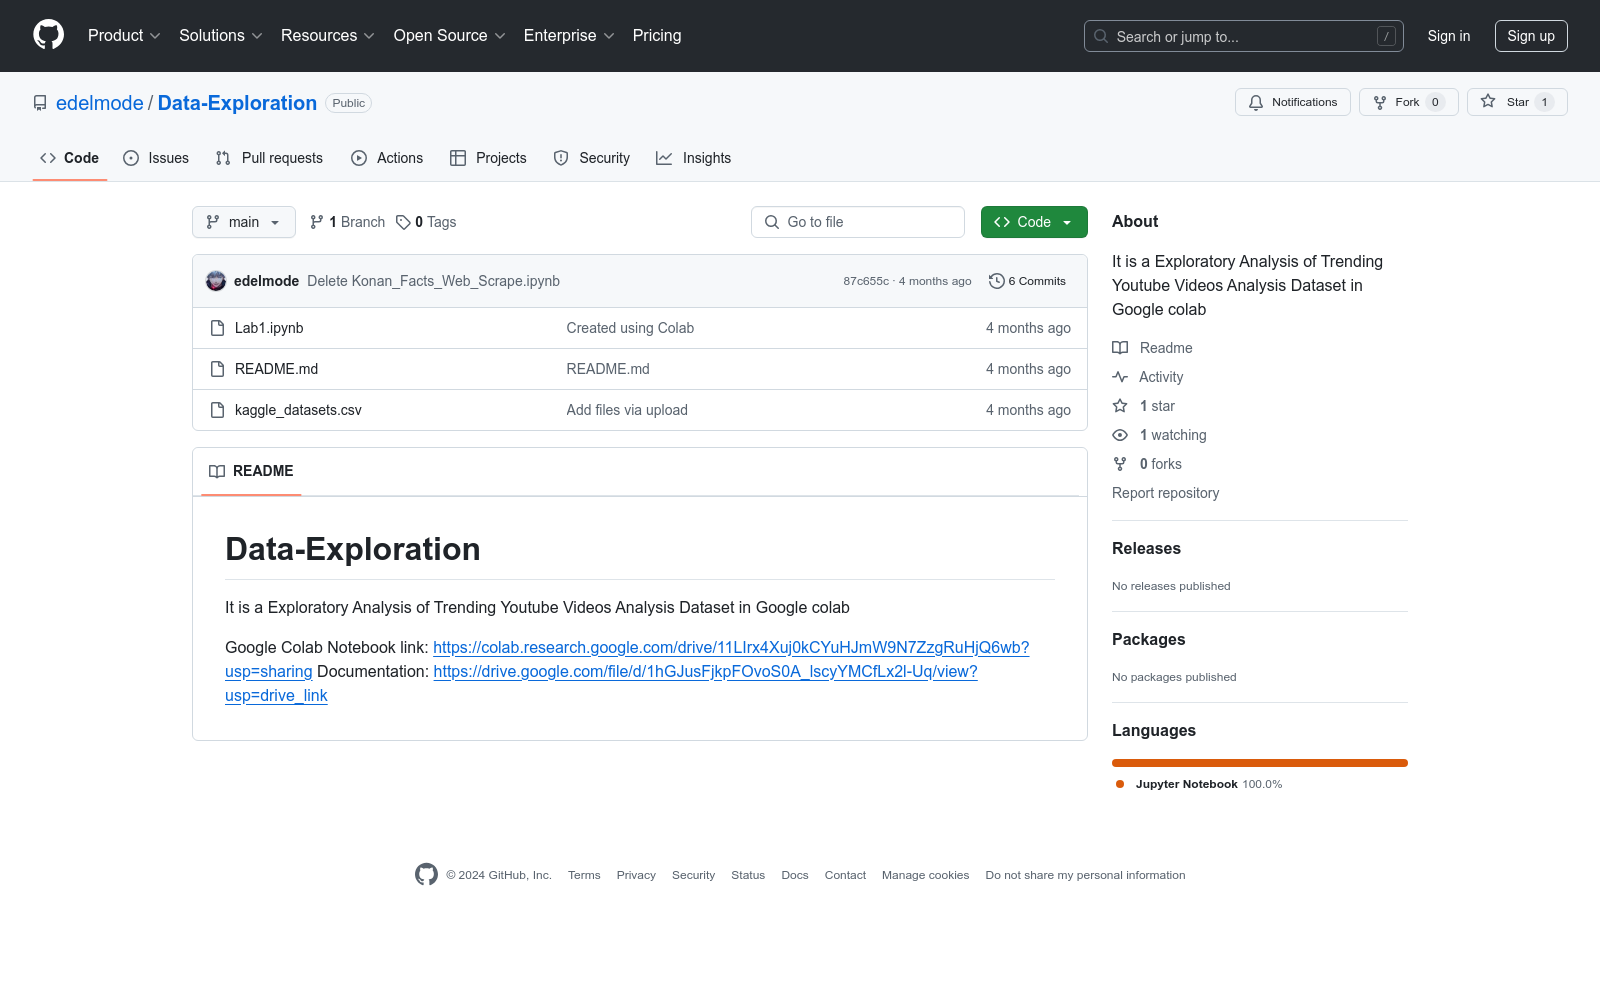Open kaggle_datasets.csv file

[298, 410]
